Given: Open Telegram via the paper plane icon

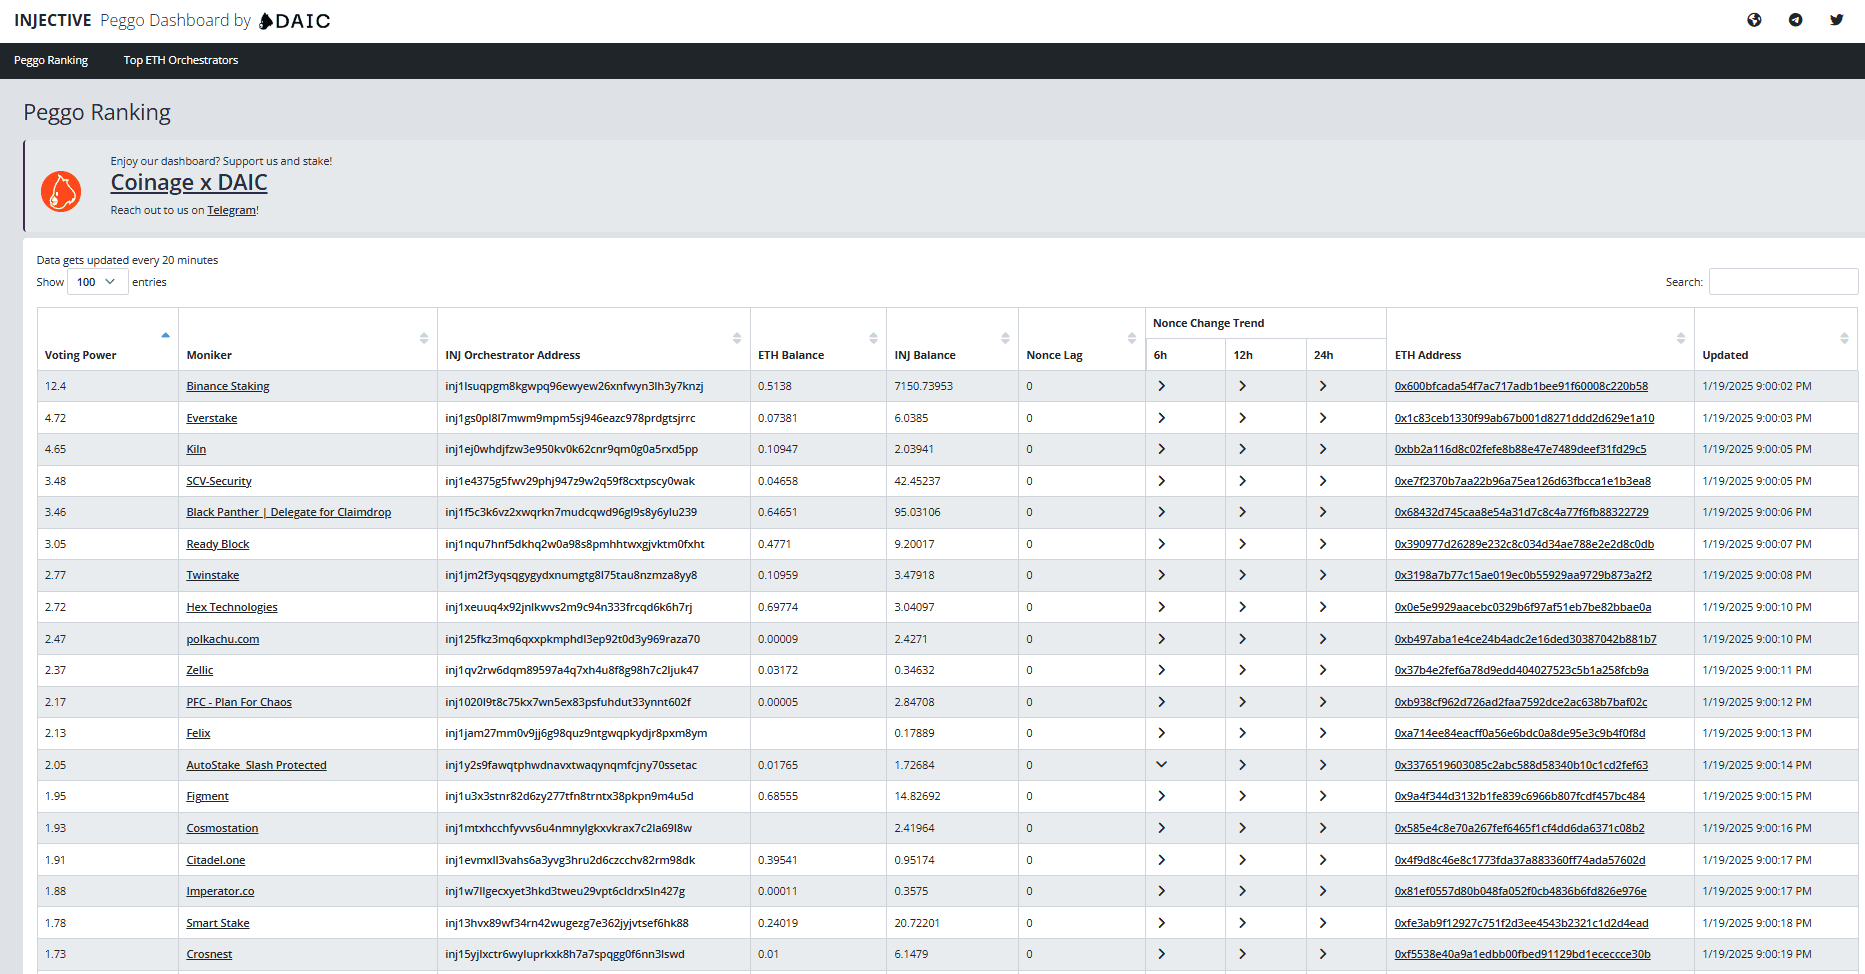Looking at the screenshot, I should tap(1796, 19).
